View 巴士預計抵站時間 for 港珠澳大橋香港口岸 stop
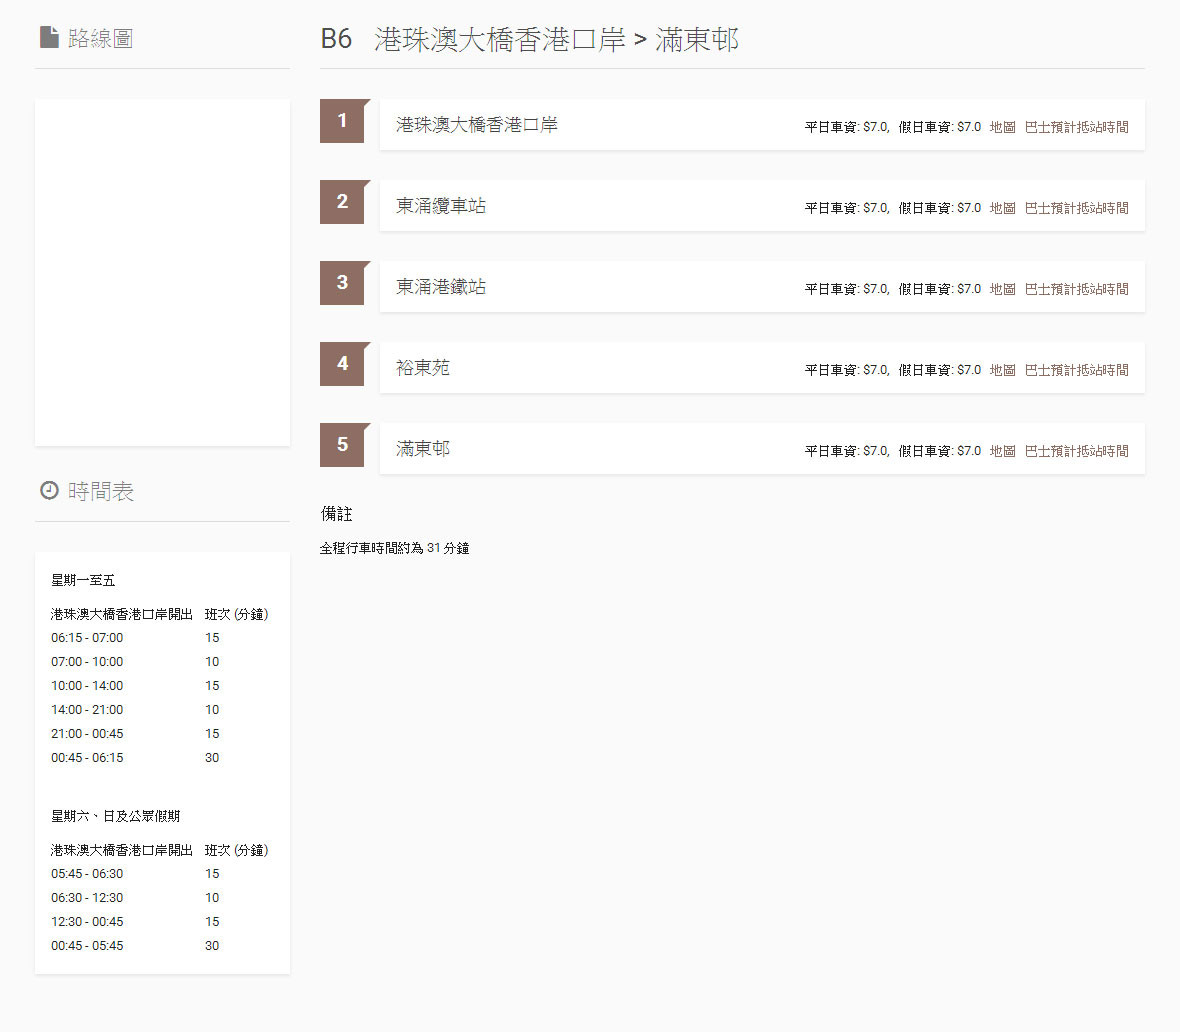1180x1032 pixels. click(x=1077, y=127)
